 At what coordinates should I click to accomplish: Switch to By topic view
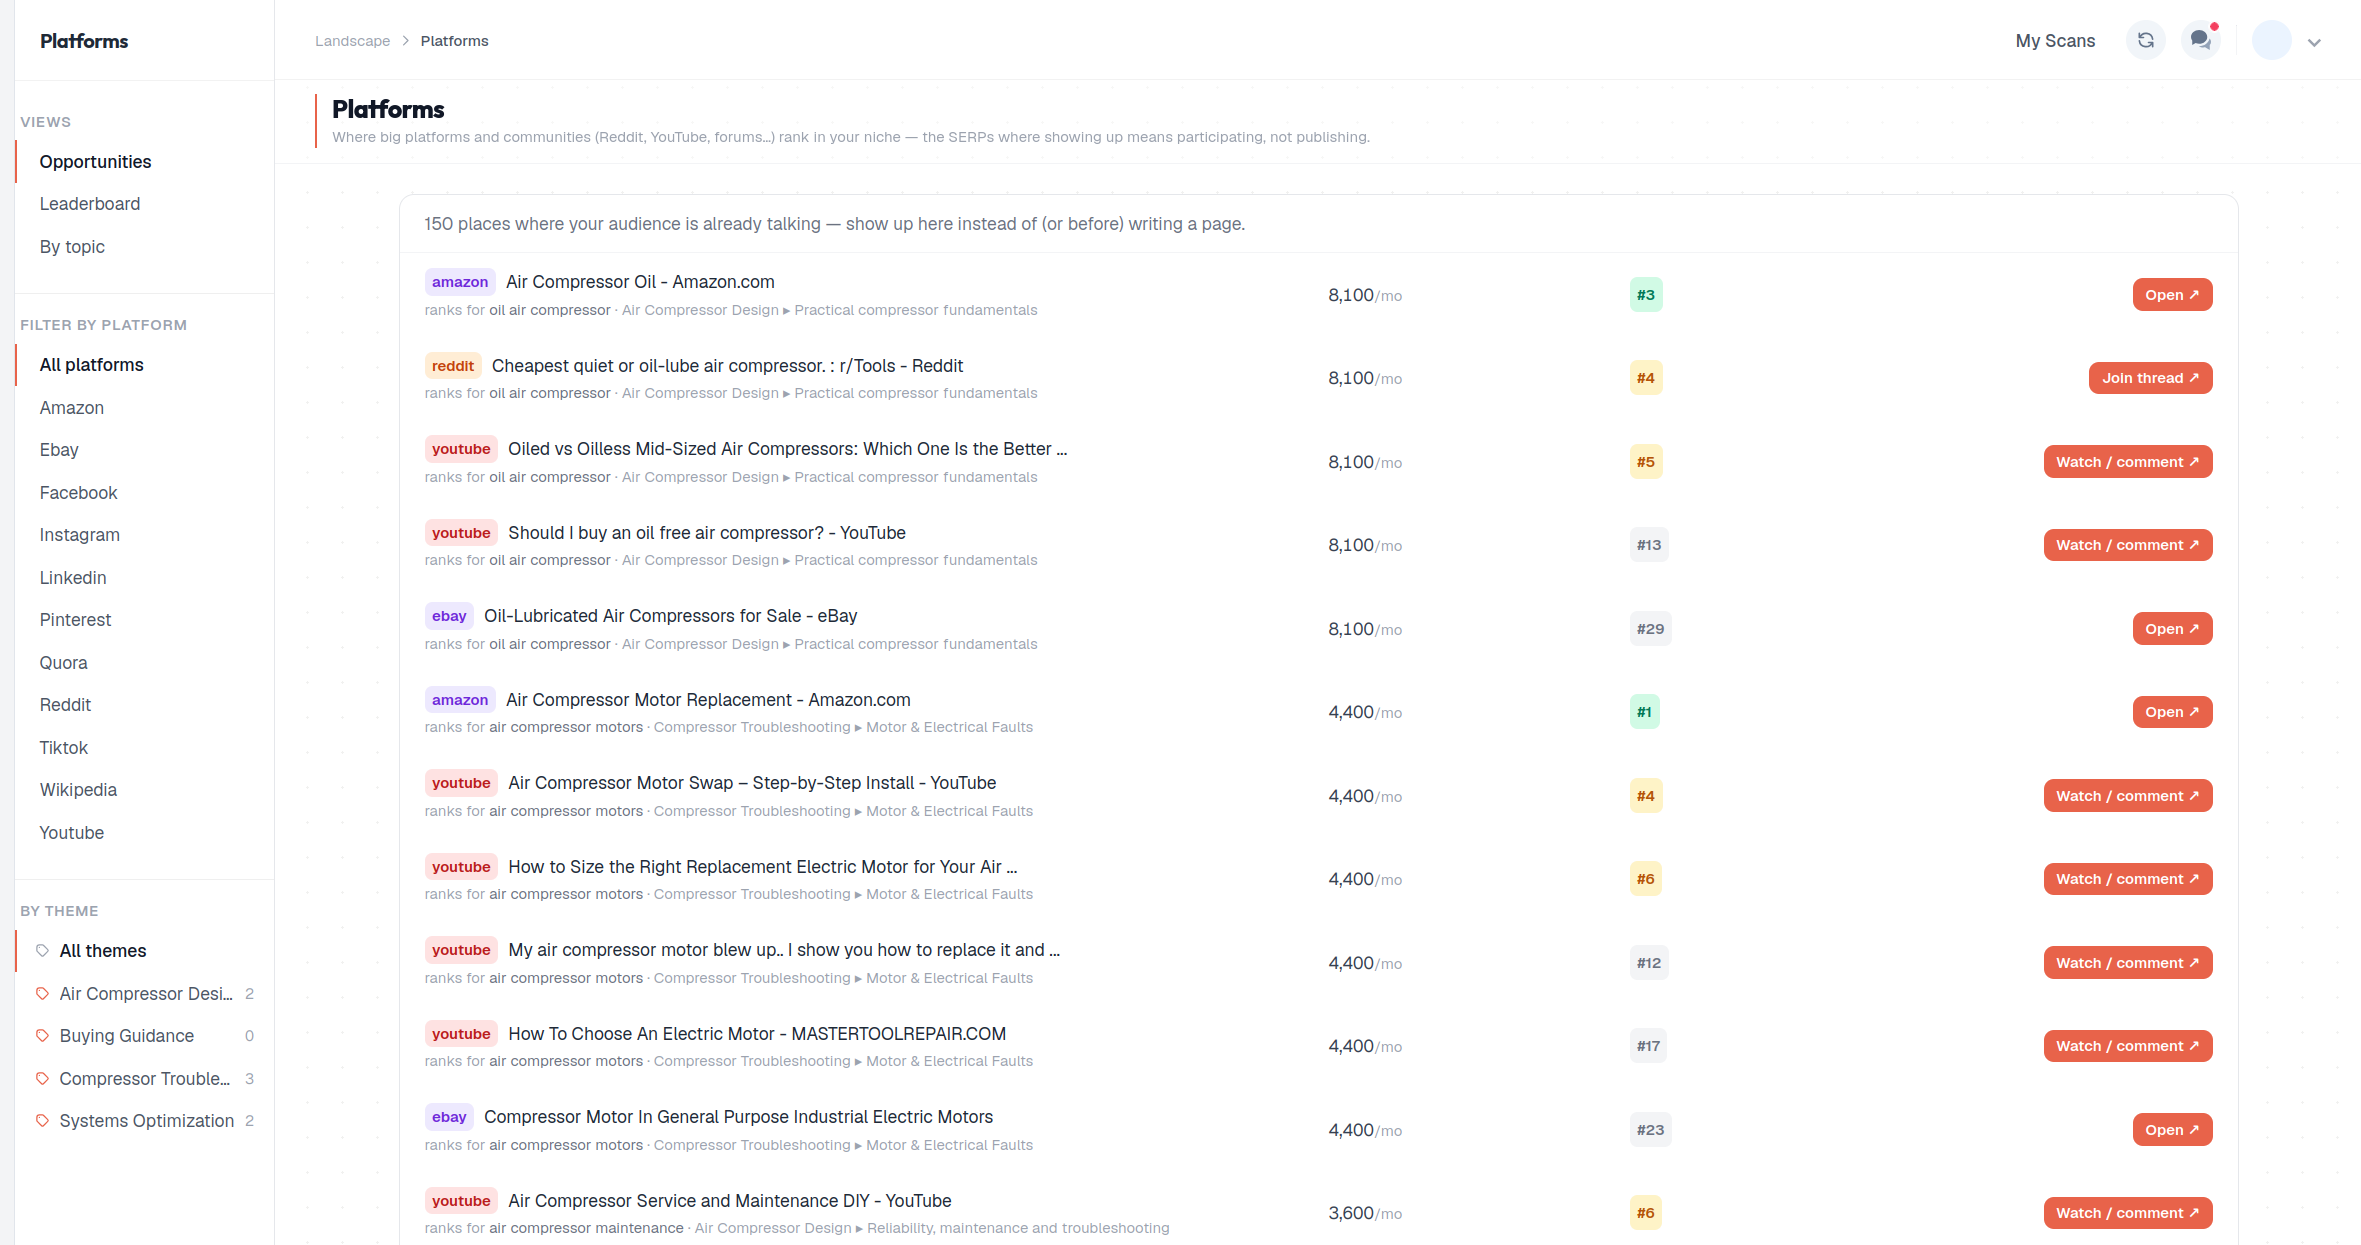(x=145, y=247)
